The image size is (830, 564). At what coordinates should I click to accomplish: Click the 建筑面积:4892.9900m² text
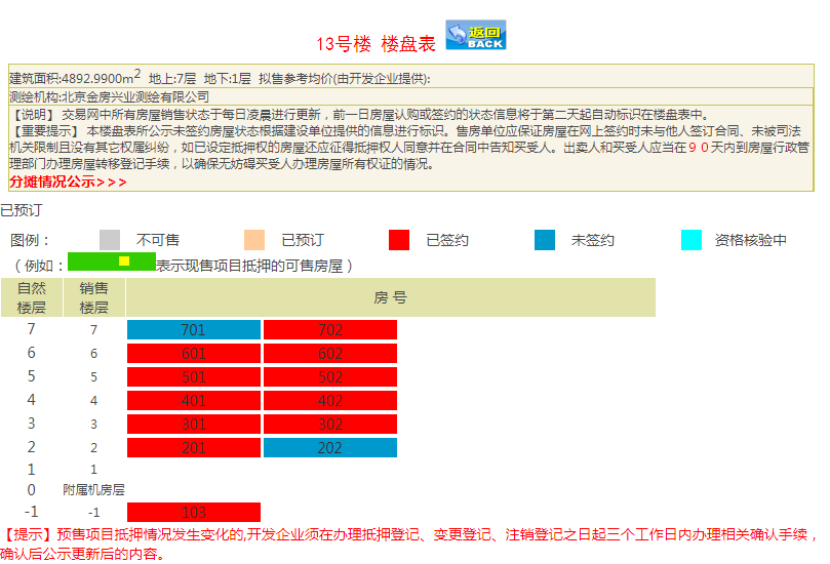click(x=75, y=78)
